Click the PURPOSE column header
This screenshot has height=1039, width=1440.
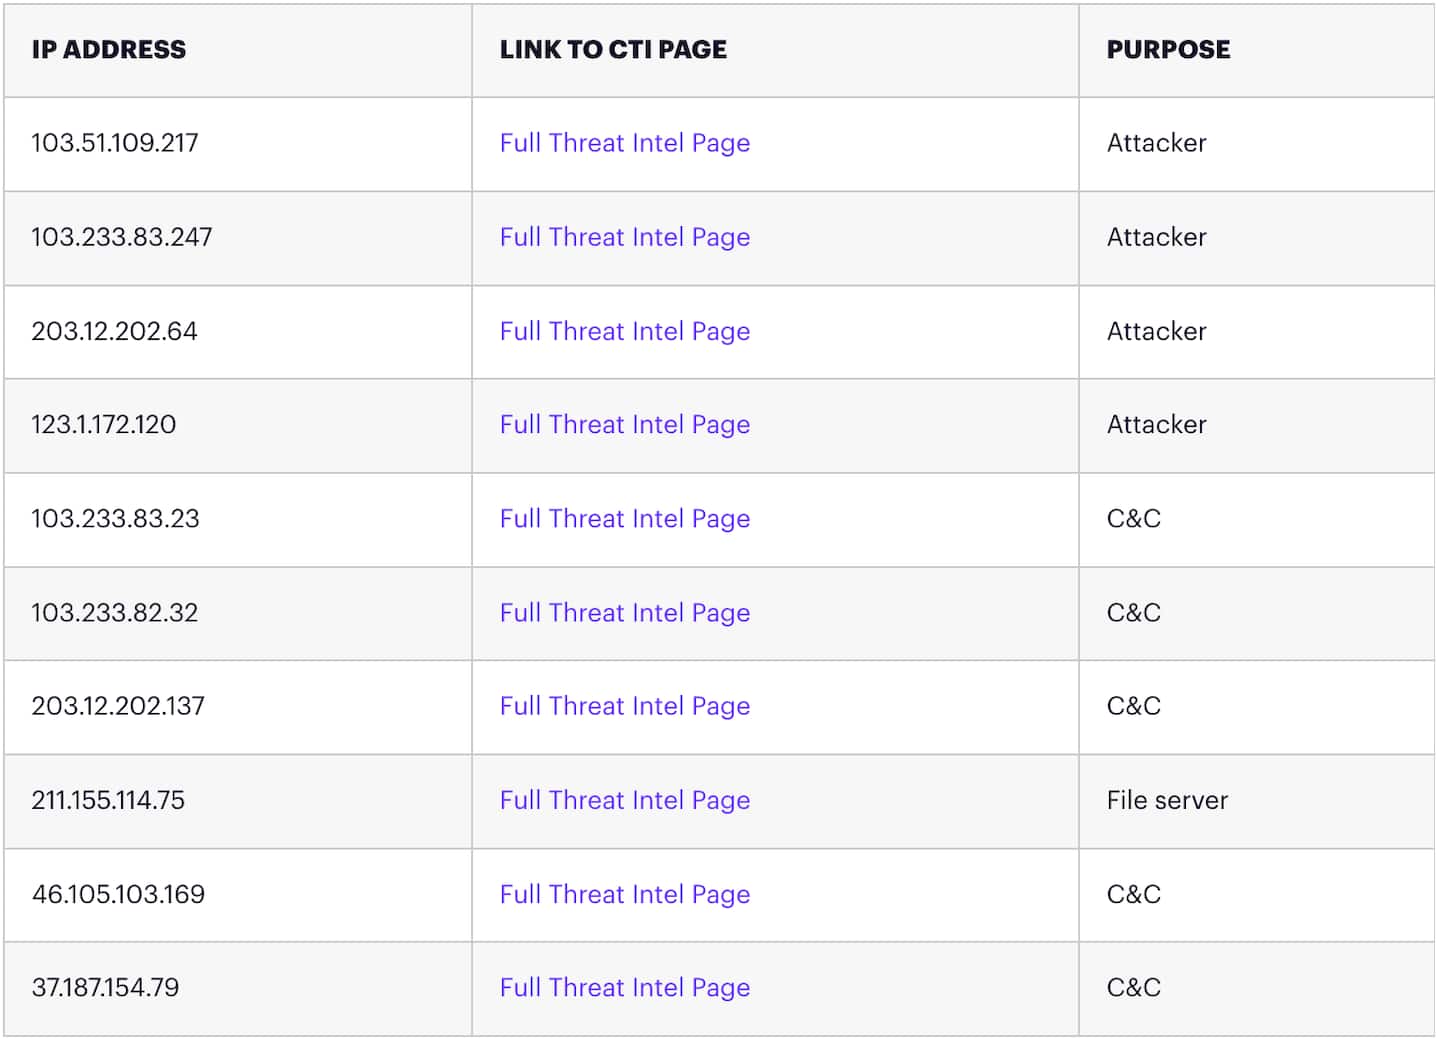1168,49
